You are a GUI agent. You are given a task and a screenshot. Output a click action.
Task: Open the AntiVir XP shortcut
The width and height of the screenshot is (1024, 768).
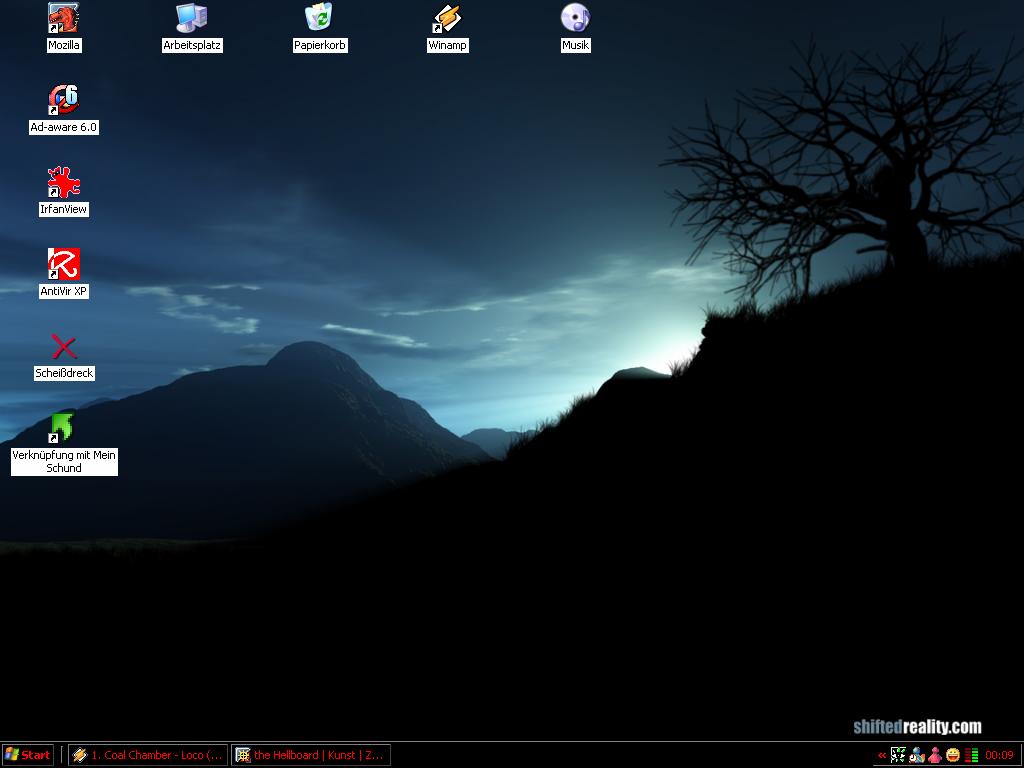tap(63, 264)
